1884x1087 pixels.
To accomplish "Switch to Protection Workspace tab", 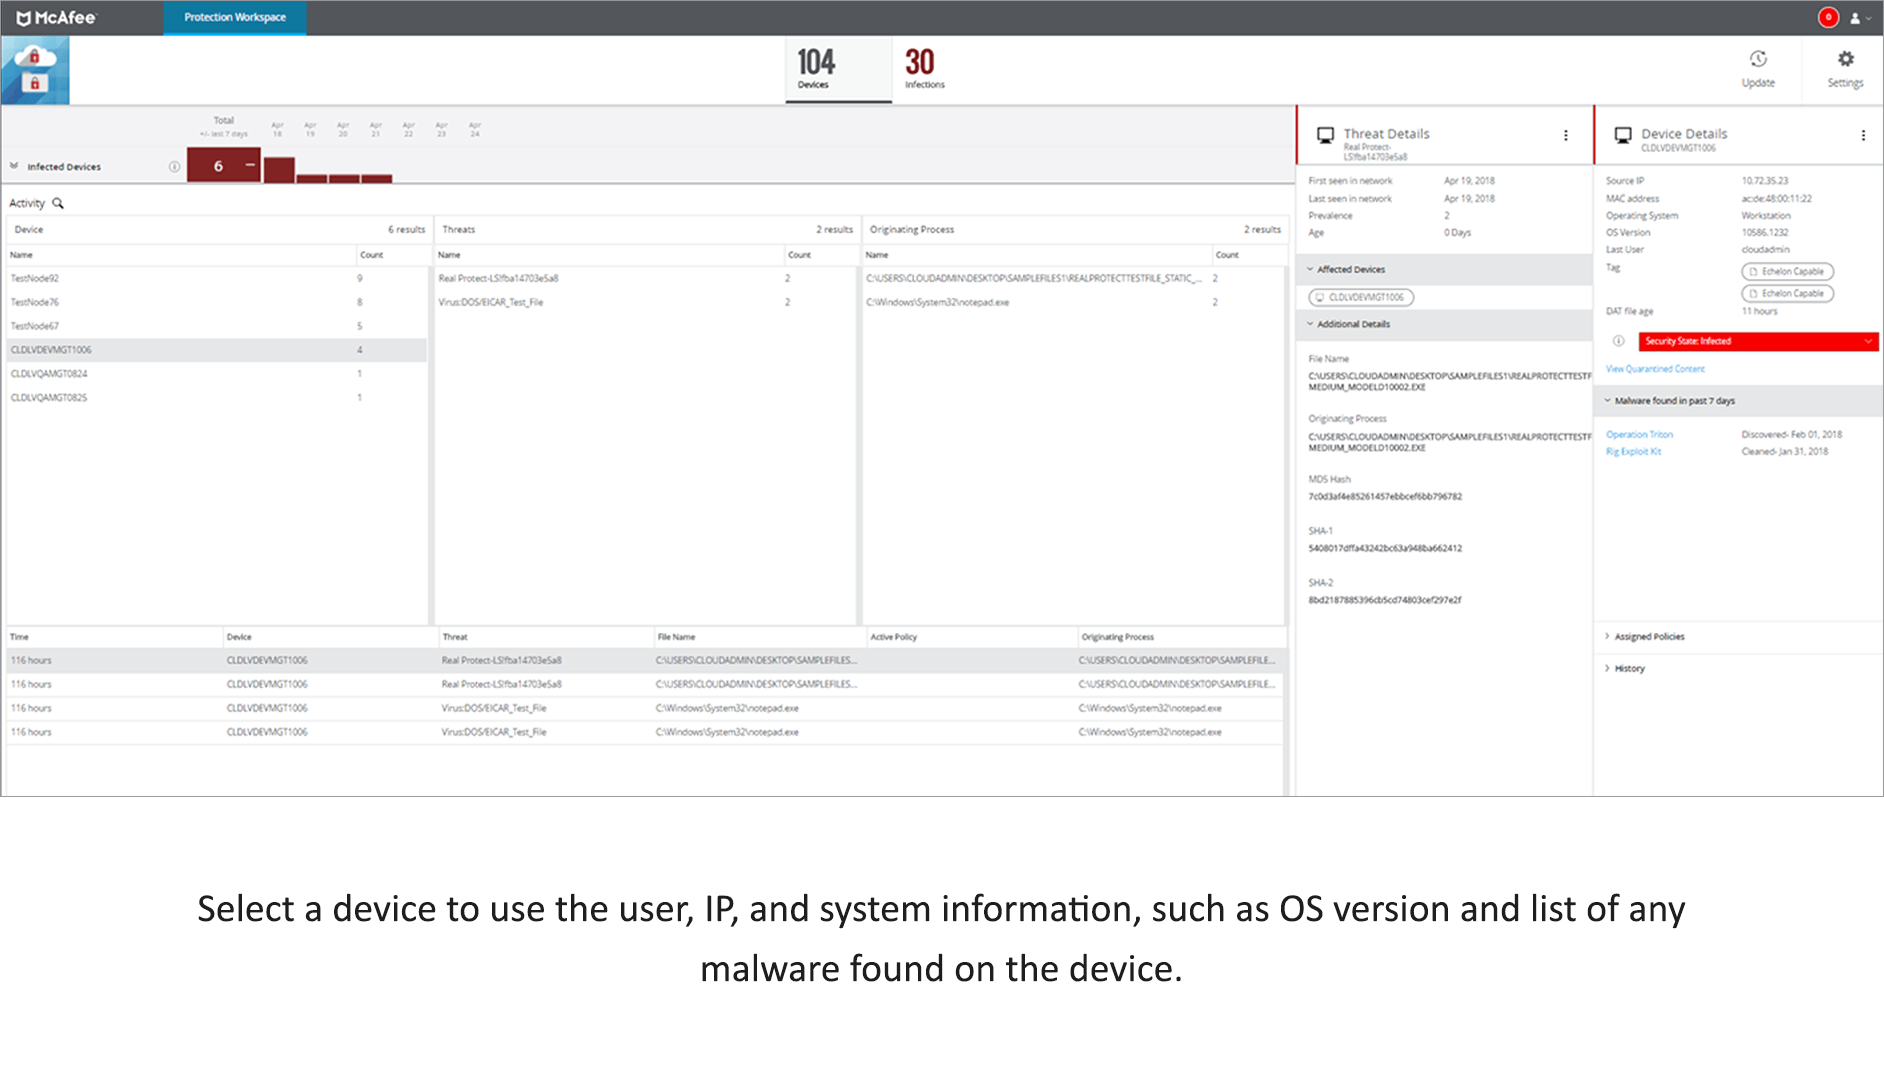I will pyautogui.click(x=235, y=17).
